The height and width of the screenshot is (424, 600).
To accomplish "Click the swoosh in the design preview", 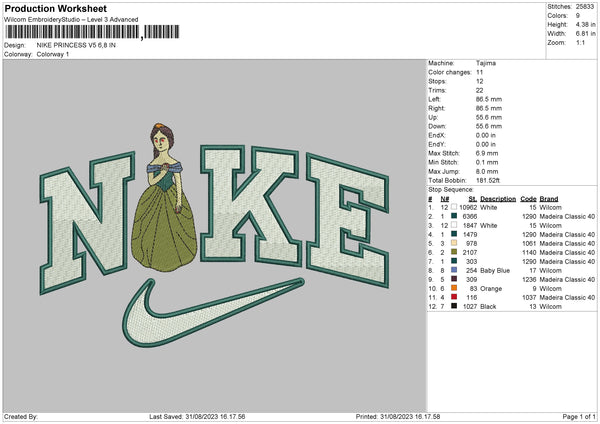I will click(x=213, y=312).
